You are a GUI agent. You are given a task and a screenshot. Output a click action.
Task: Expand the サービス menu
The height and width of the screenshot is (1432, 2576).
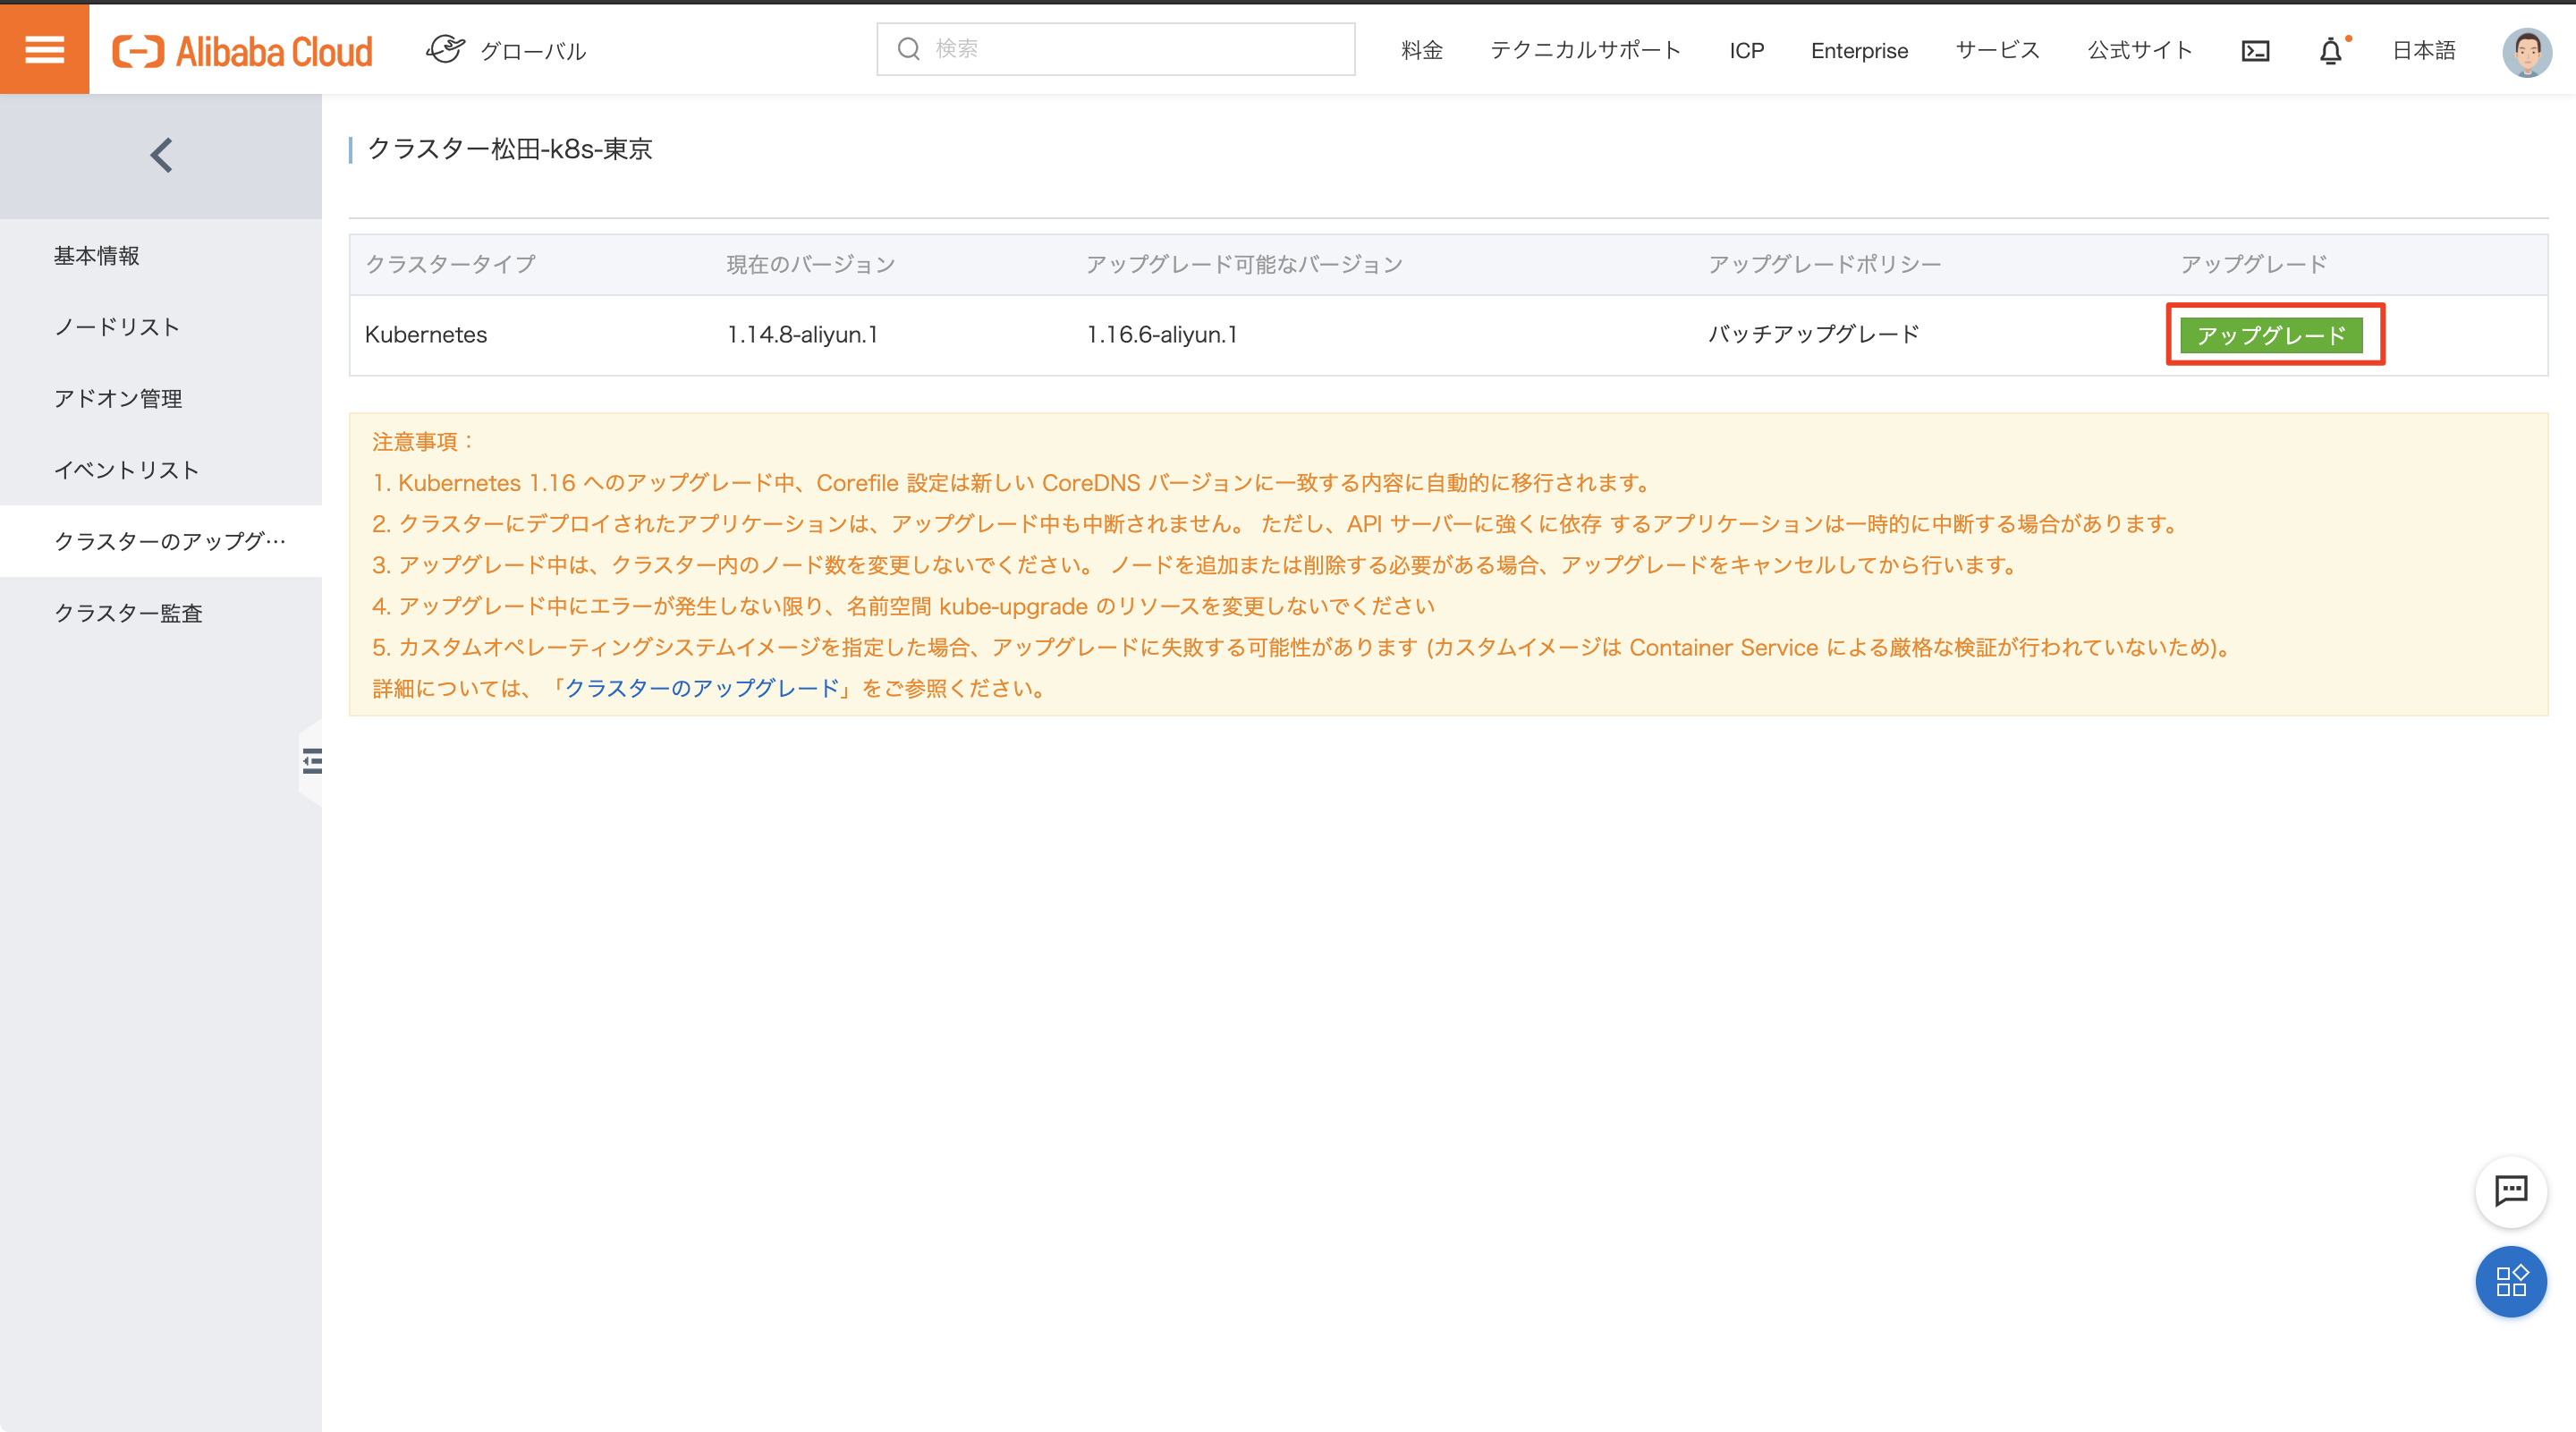pos(1997,51)
